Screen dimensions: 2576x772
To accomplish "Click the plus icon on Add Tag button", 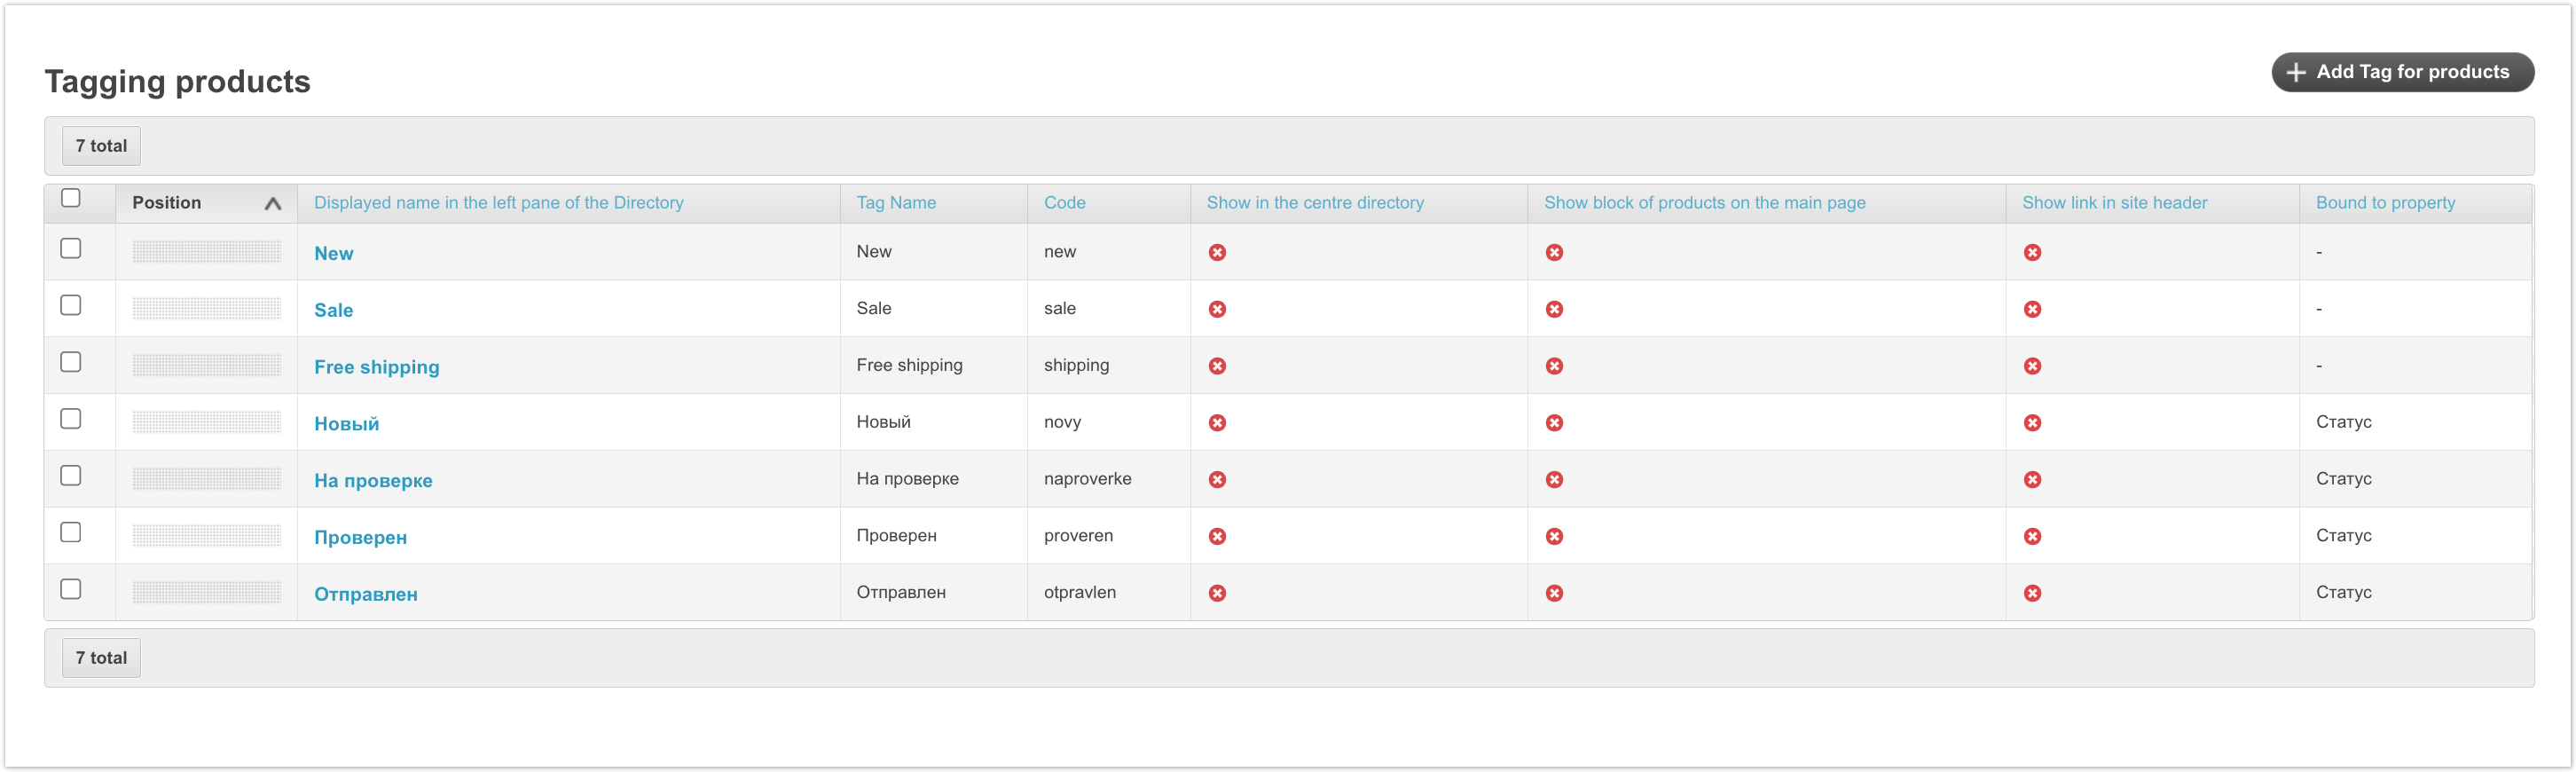I will coord(2295,72).
